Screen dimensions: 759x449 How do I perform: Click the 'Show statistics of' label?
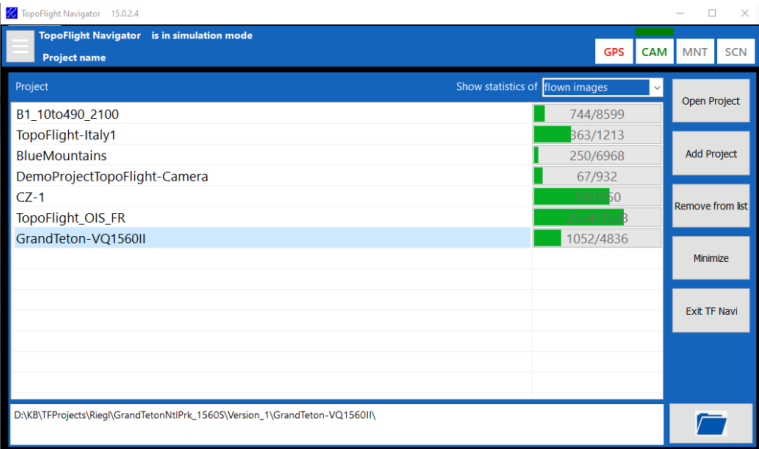(497, 87)
